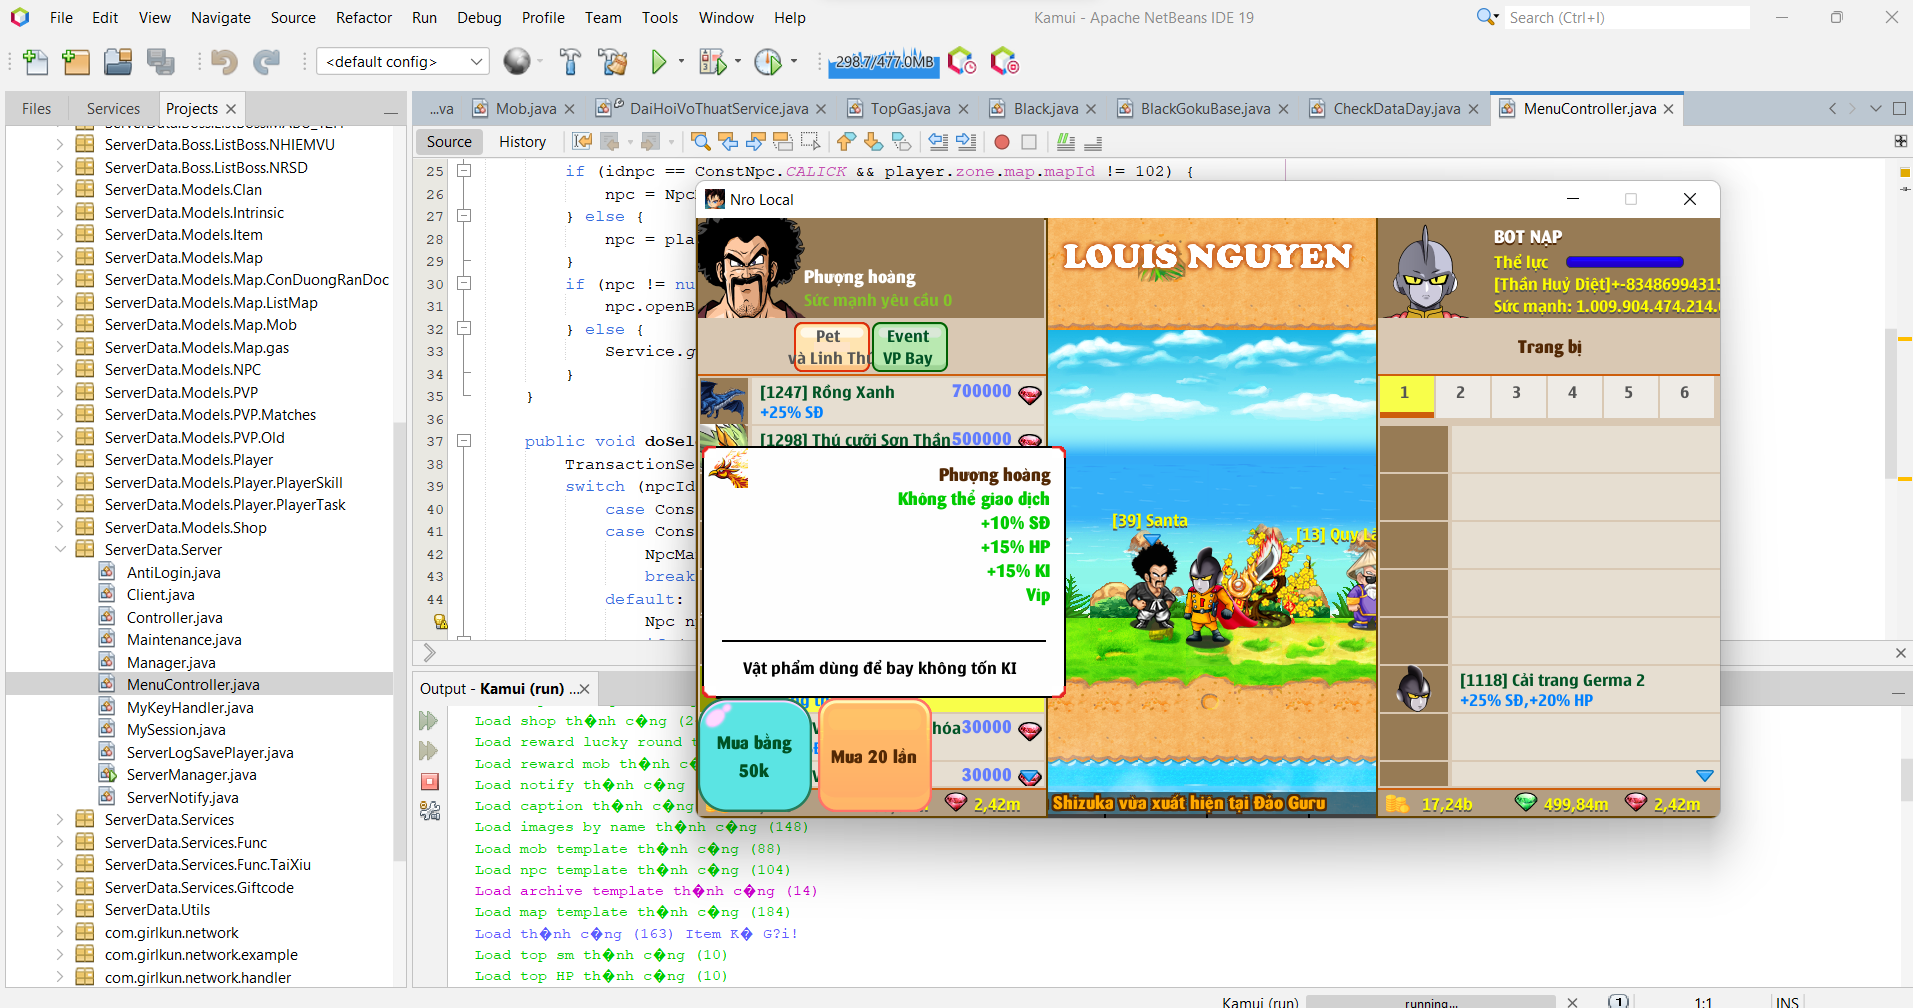Viewport: 1913px width, 1008px height.
Task: Start macro recording with red circle icon
Action: [x=1001, y=142]
